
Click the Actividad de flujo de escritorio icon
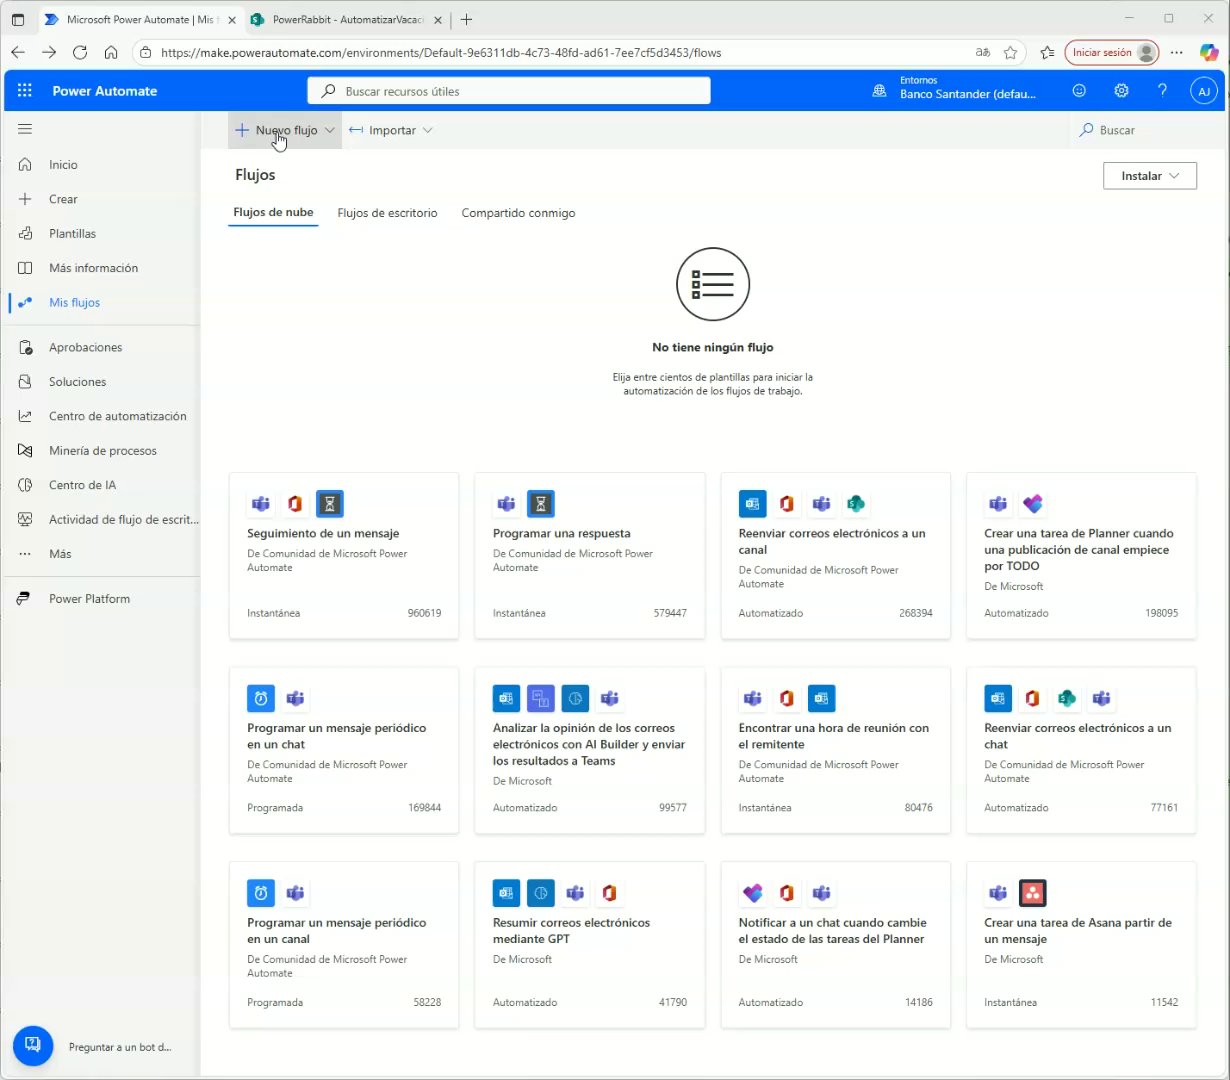point(25,519)
